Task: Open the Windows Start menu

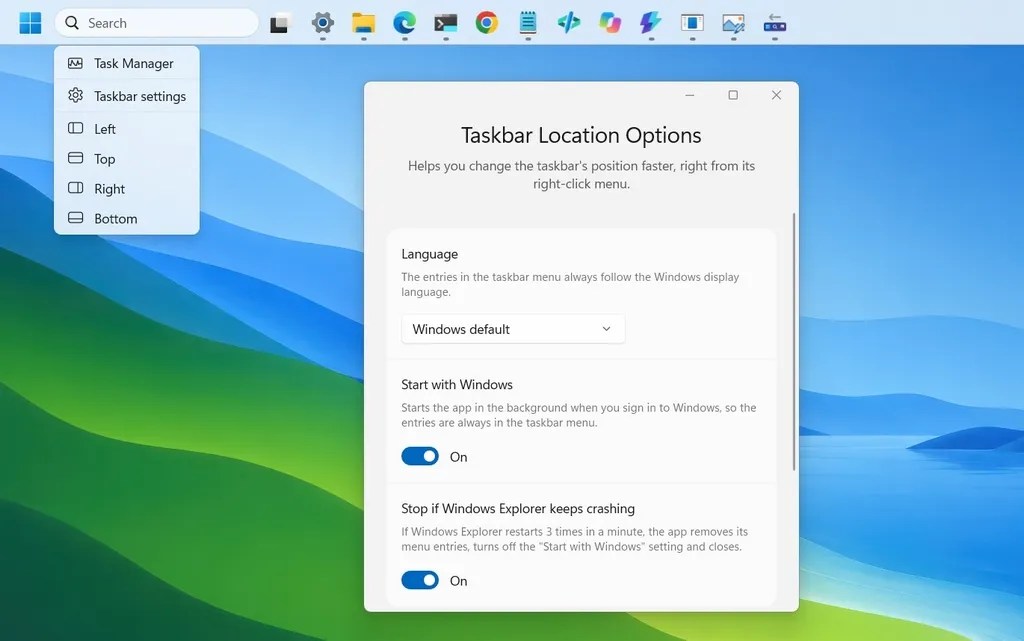Action: [30, 23]
